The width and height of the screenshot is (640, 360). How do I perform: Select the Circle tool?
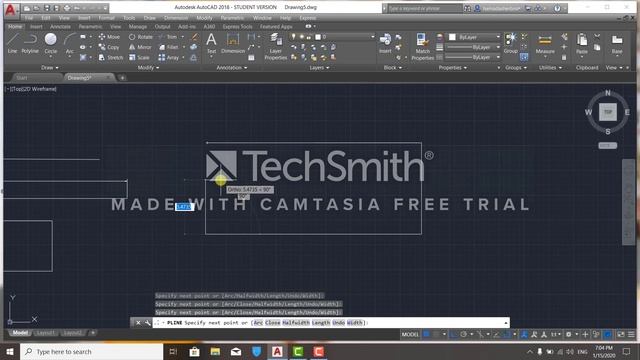point(51,43)
